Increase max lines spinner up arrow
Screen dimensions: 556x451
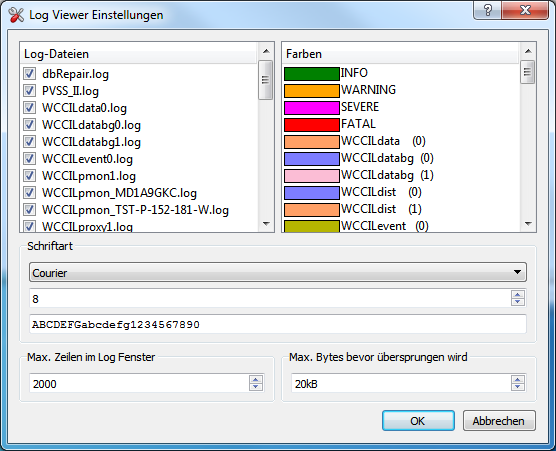(256, 379)
